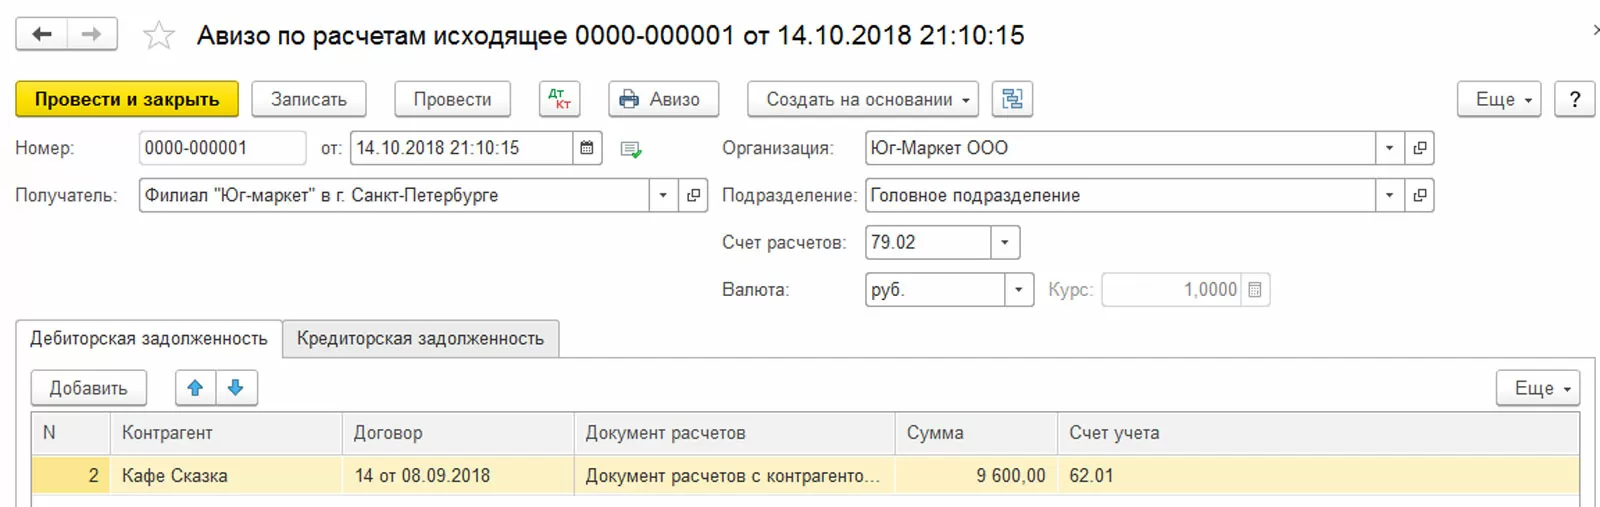Image resolution: width=1600 pixels, height=507 pixels.
Task: Move row up with arrow
Action: 196,388
